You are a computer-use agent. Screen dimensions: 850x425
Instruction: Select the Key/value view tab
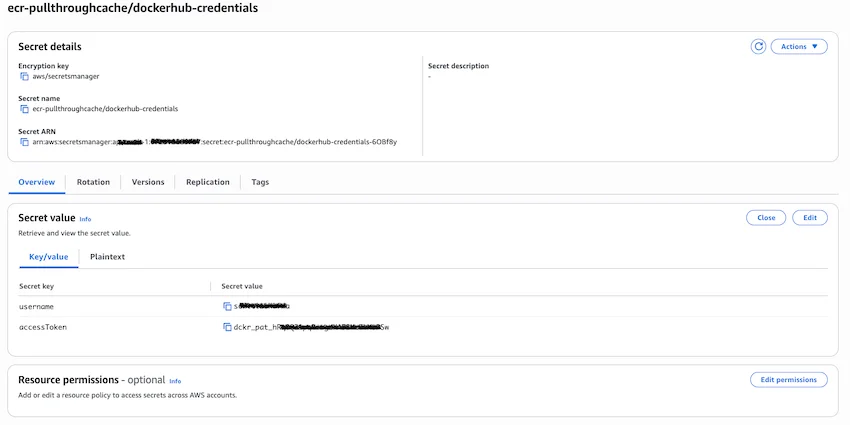pos(48,257)
